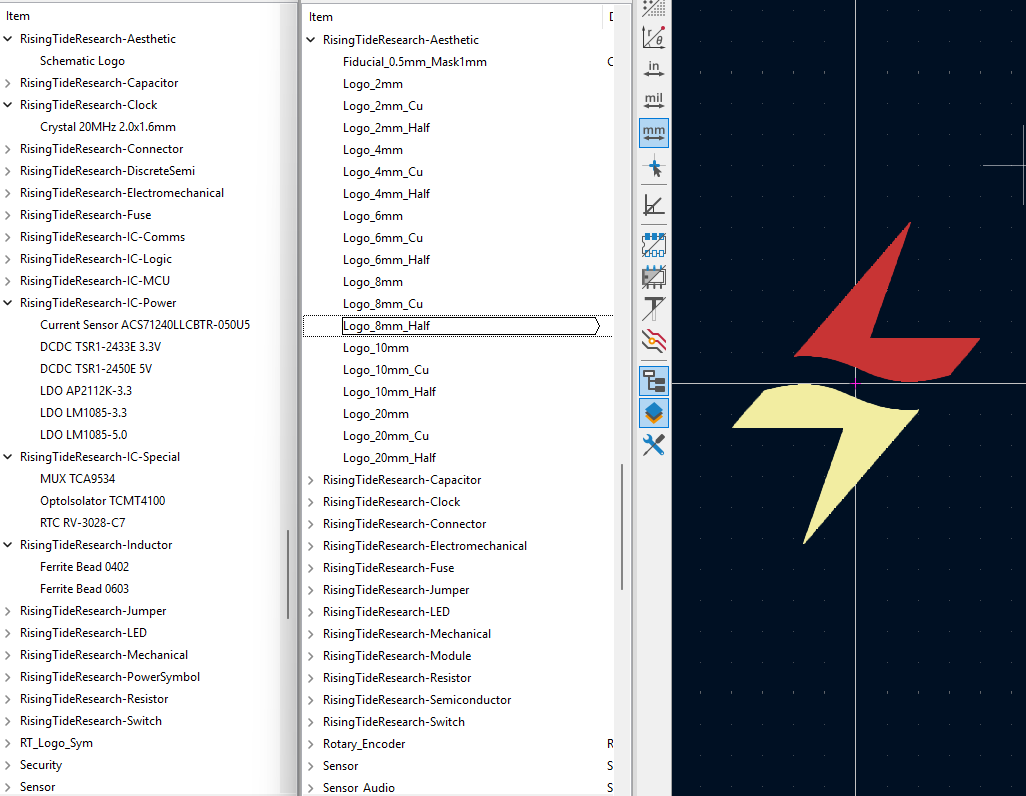Expand the Security library
Screen dimensions: 1026x796
click(x=8, y=765)
